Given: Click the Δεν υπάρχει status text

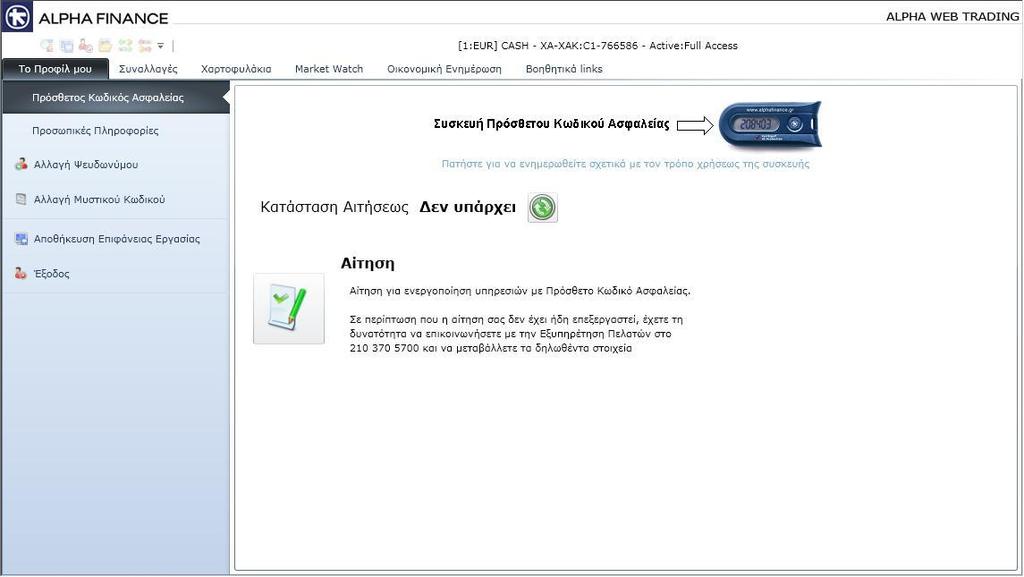Looking at the screenshot, I should (468, 208).
